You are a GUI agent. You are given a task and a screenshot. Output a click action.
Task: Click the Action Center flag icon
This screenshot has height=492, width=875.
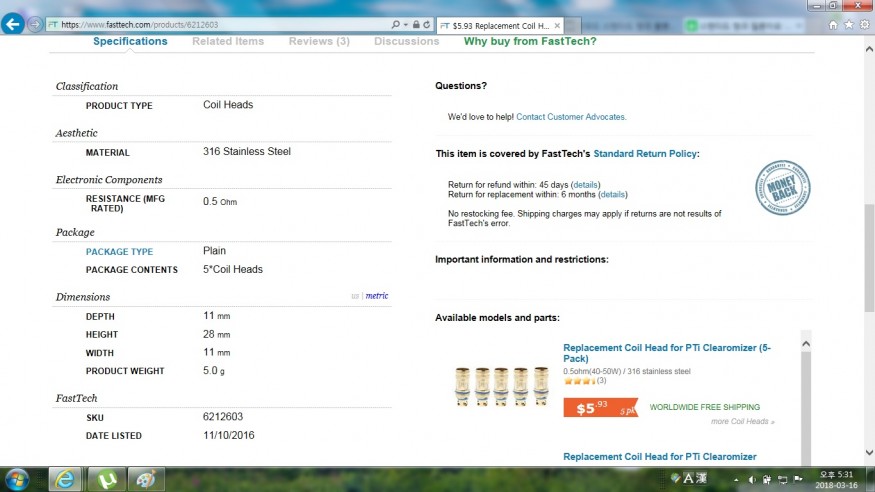(x=799, y=479)
